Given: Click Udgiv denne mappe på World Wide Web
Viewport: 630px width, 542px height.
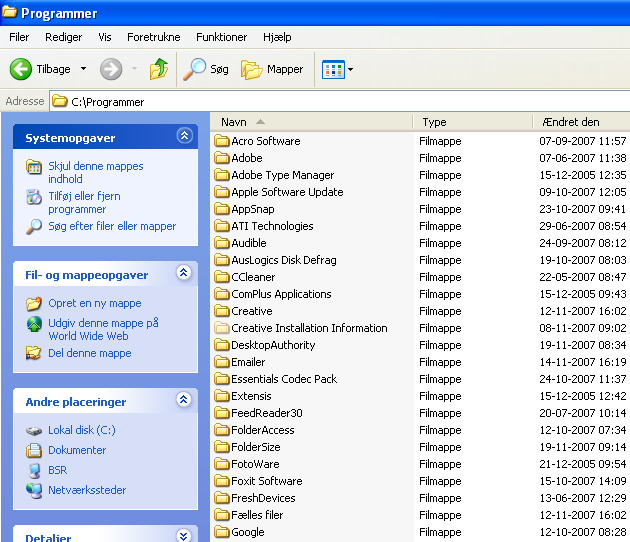Looking at the screenshot, I should 103,329.
